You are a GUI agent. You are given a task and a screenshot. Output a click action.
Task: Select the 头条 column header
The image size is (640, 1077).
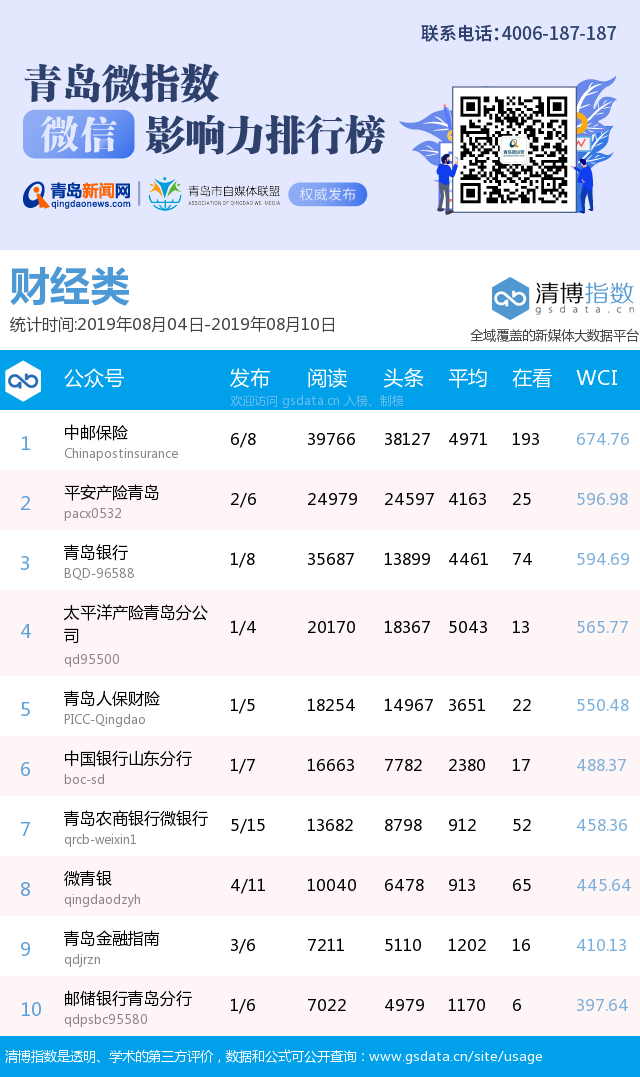click(404, 378)
